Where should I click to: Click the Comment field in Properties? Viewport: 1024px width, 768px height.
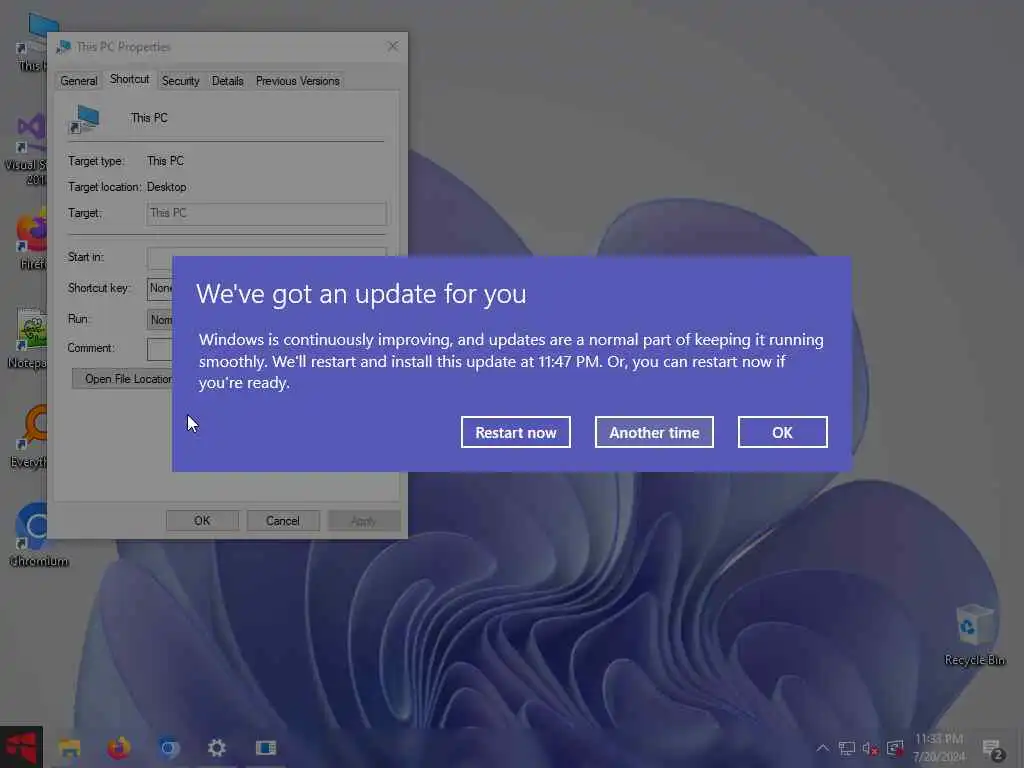click(x=160, y=349)
